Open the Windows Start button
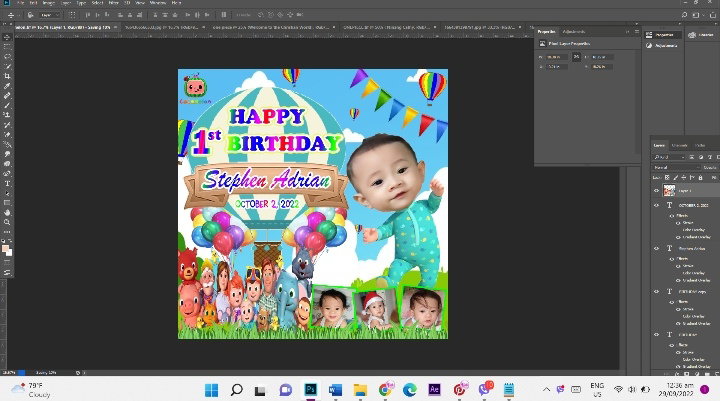The width and height of the screenshot is (720, 401). point(212,390)
